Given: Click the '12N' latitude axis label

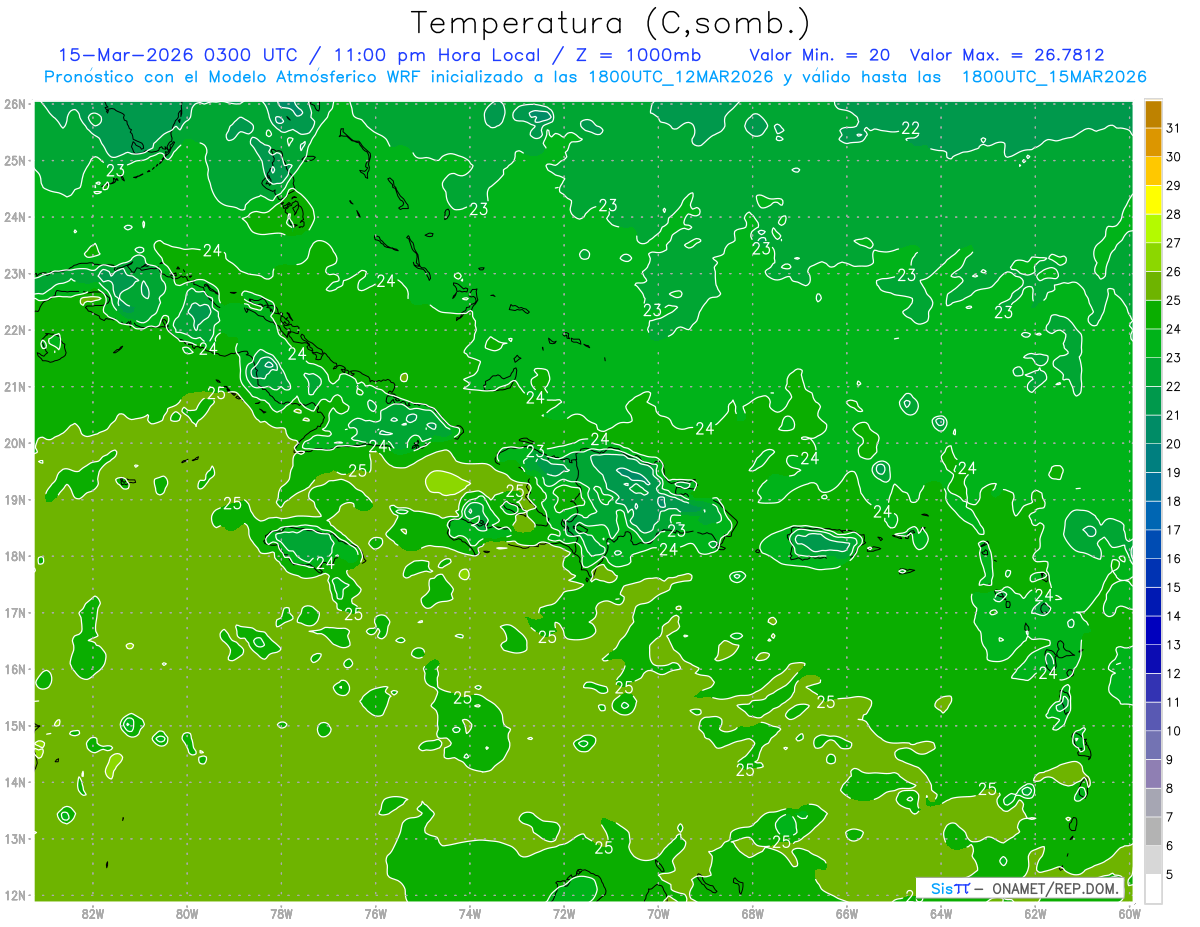Looking at the screenshot, I should coord(14,895).
